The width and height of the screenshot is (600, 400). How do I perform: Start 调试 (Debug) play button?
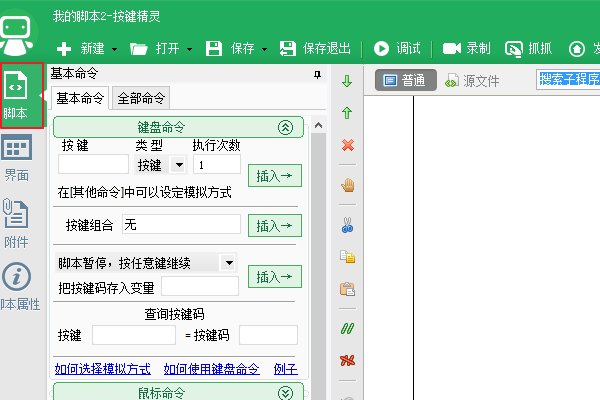(x=397, y=49)
